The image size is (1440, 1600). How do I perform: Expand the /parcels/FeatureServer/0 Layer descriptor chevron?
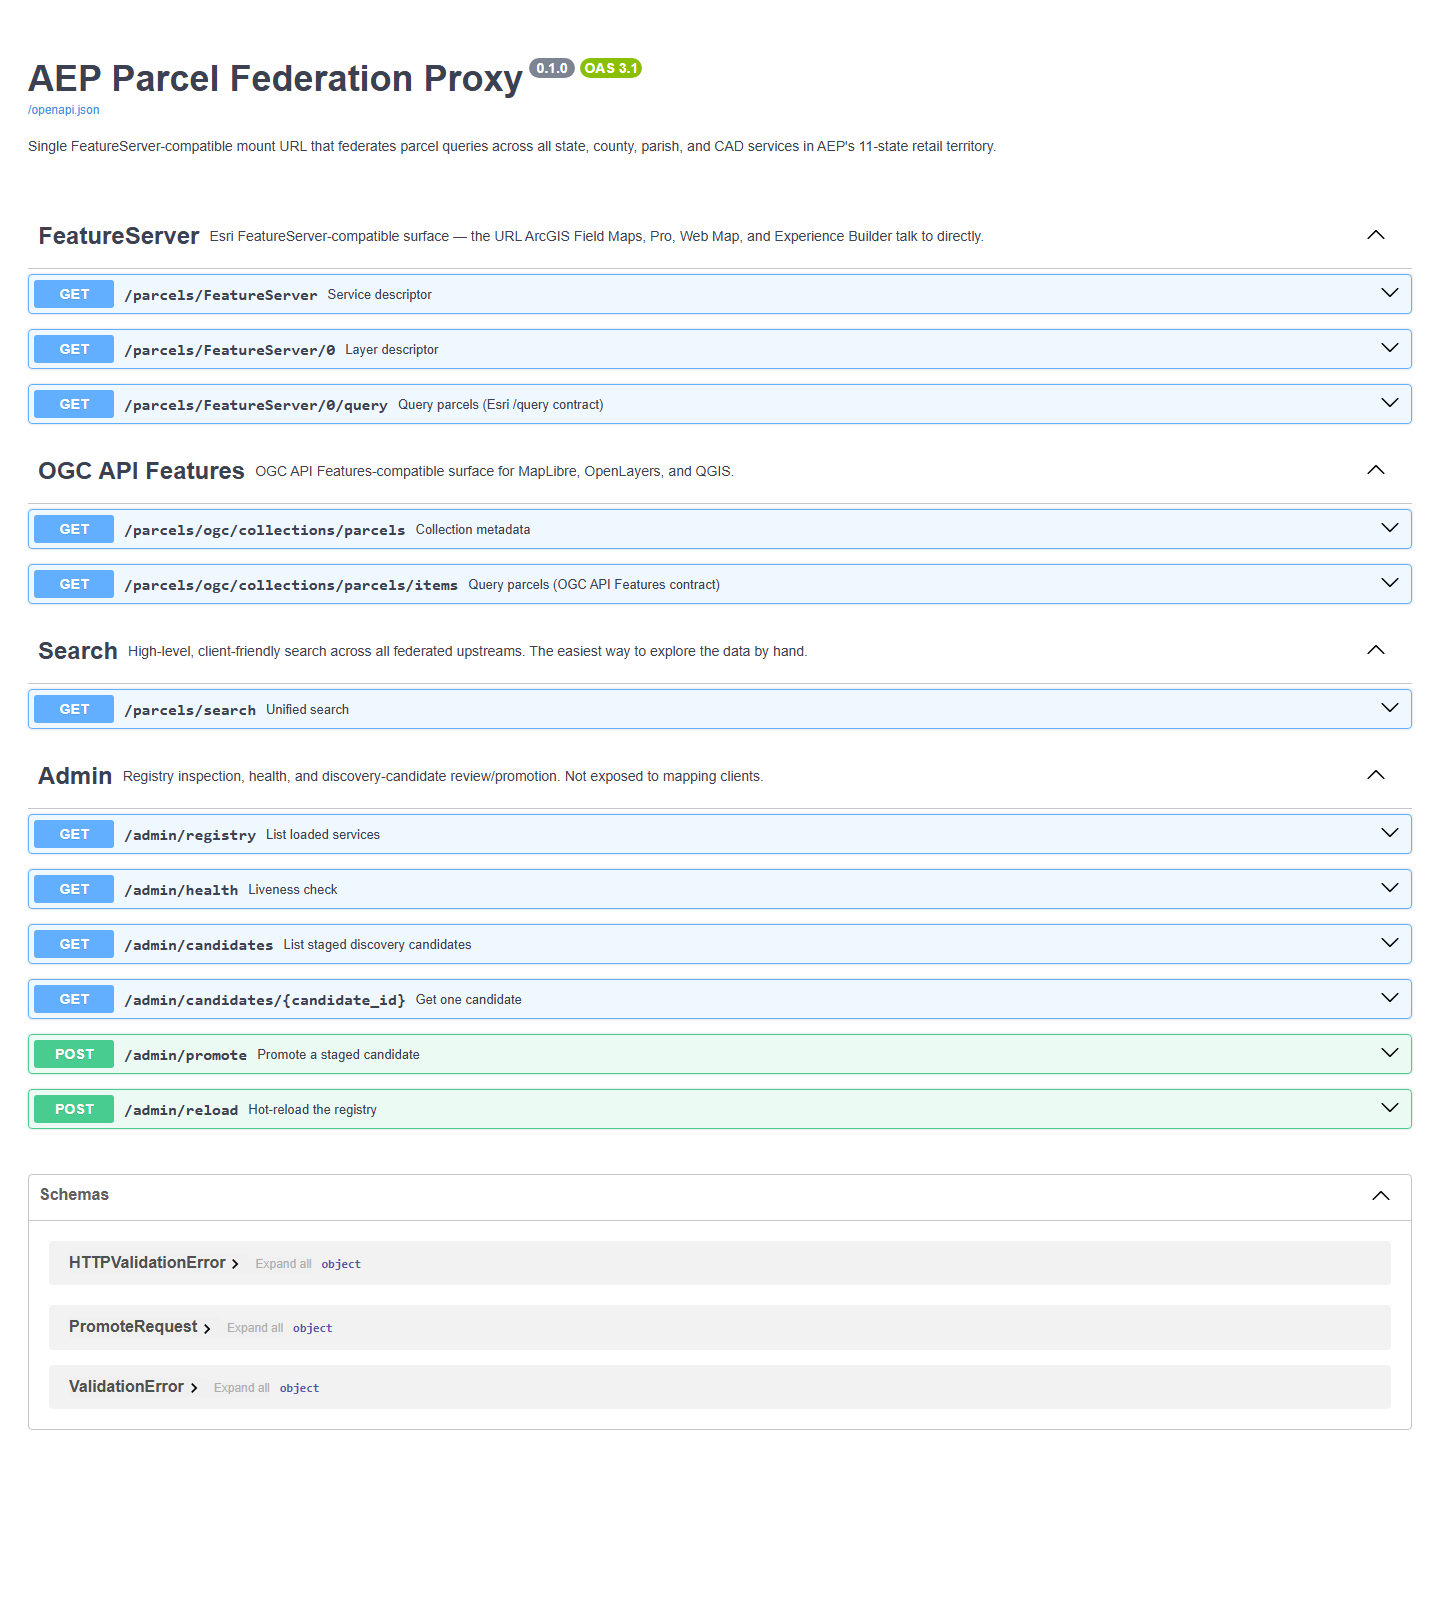point(1390,348)
